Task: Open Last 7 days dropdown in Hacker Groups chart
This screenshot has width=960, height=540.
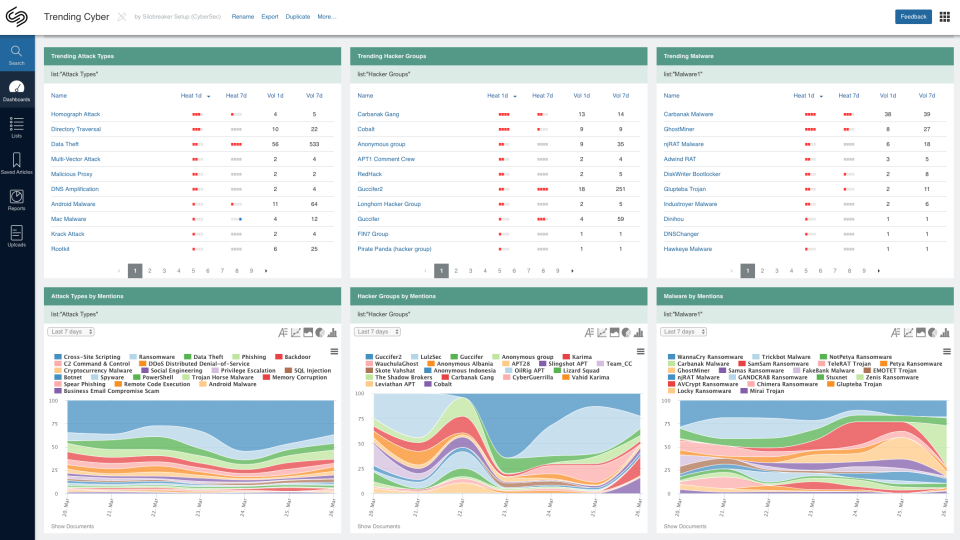Action: (377, 332)
